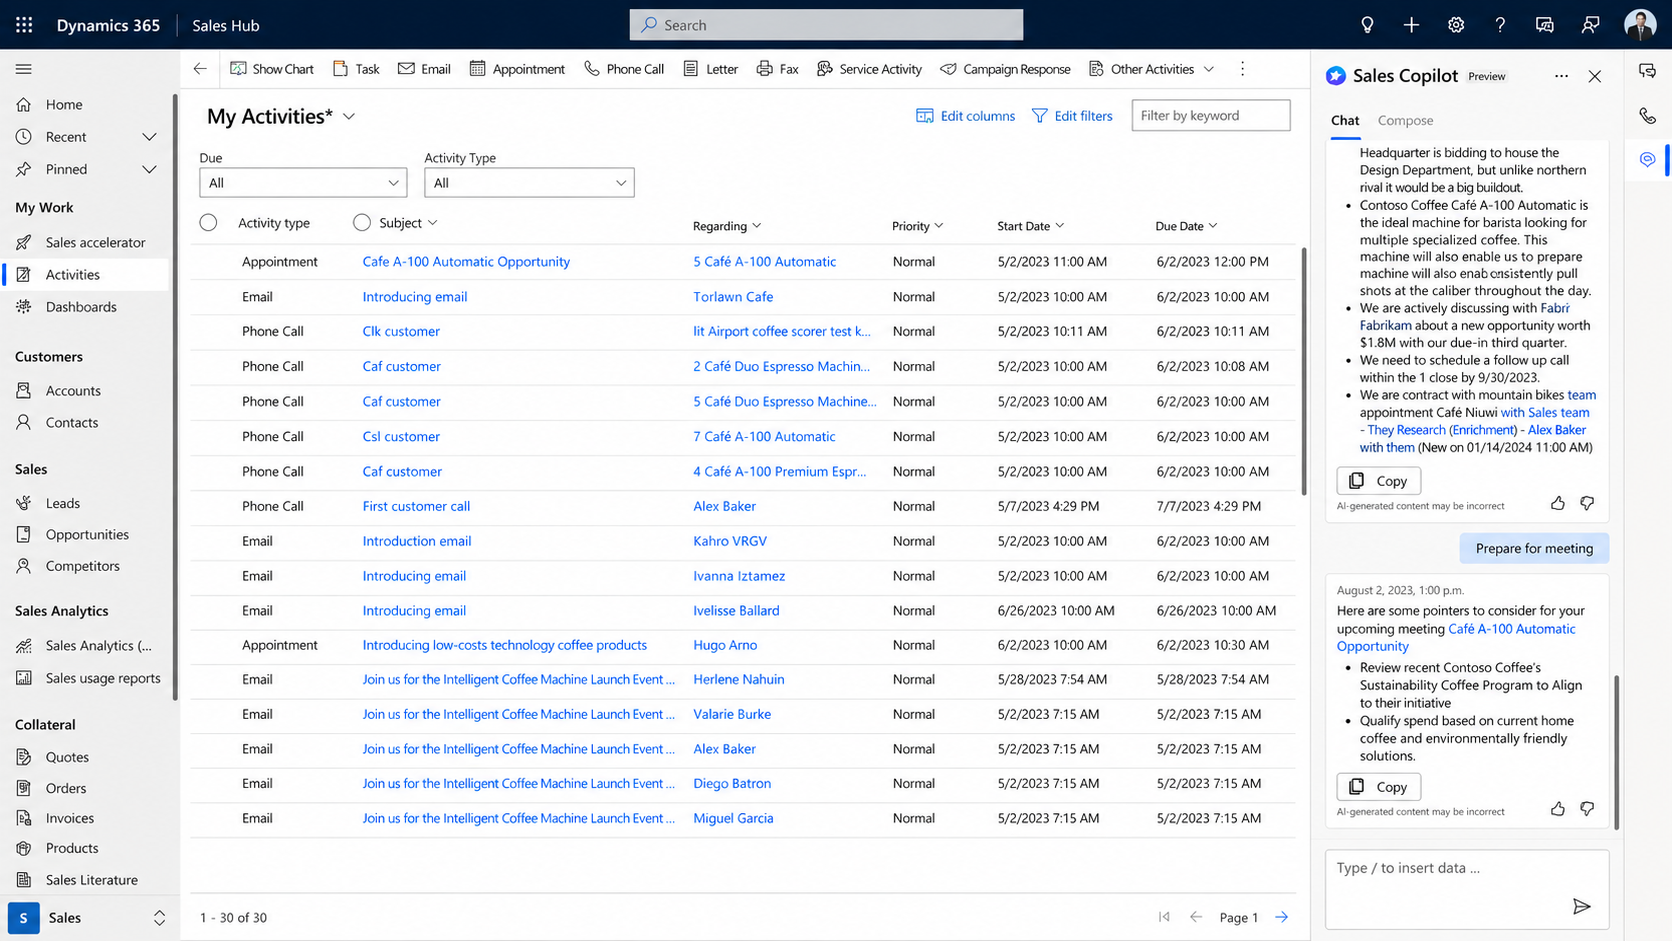Click Edit columns

965,116
